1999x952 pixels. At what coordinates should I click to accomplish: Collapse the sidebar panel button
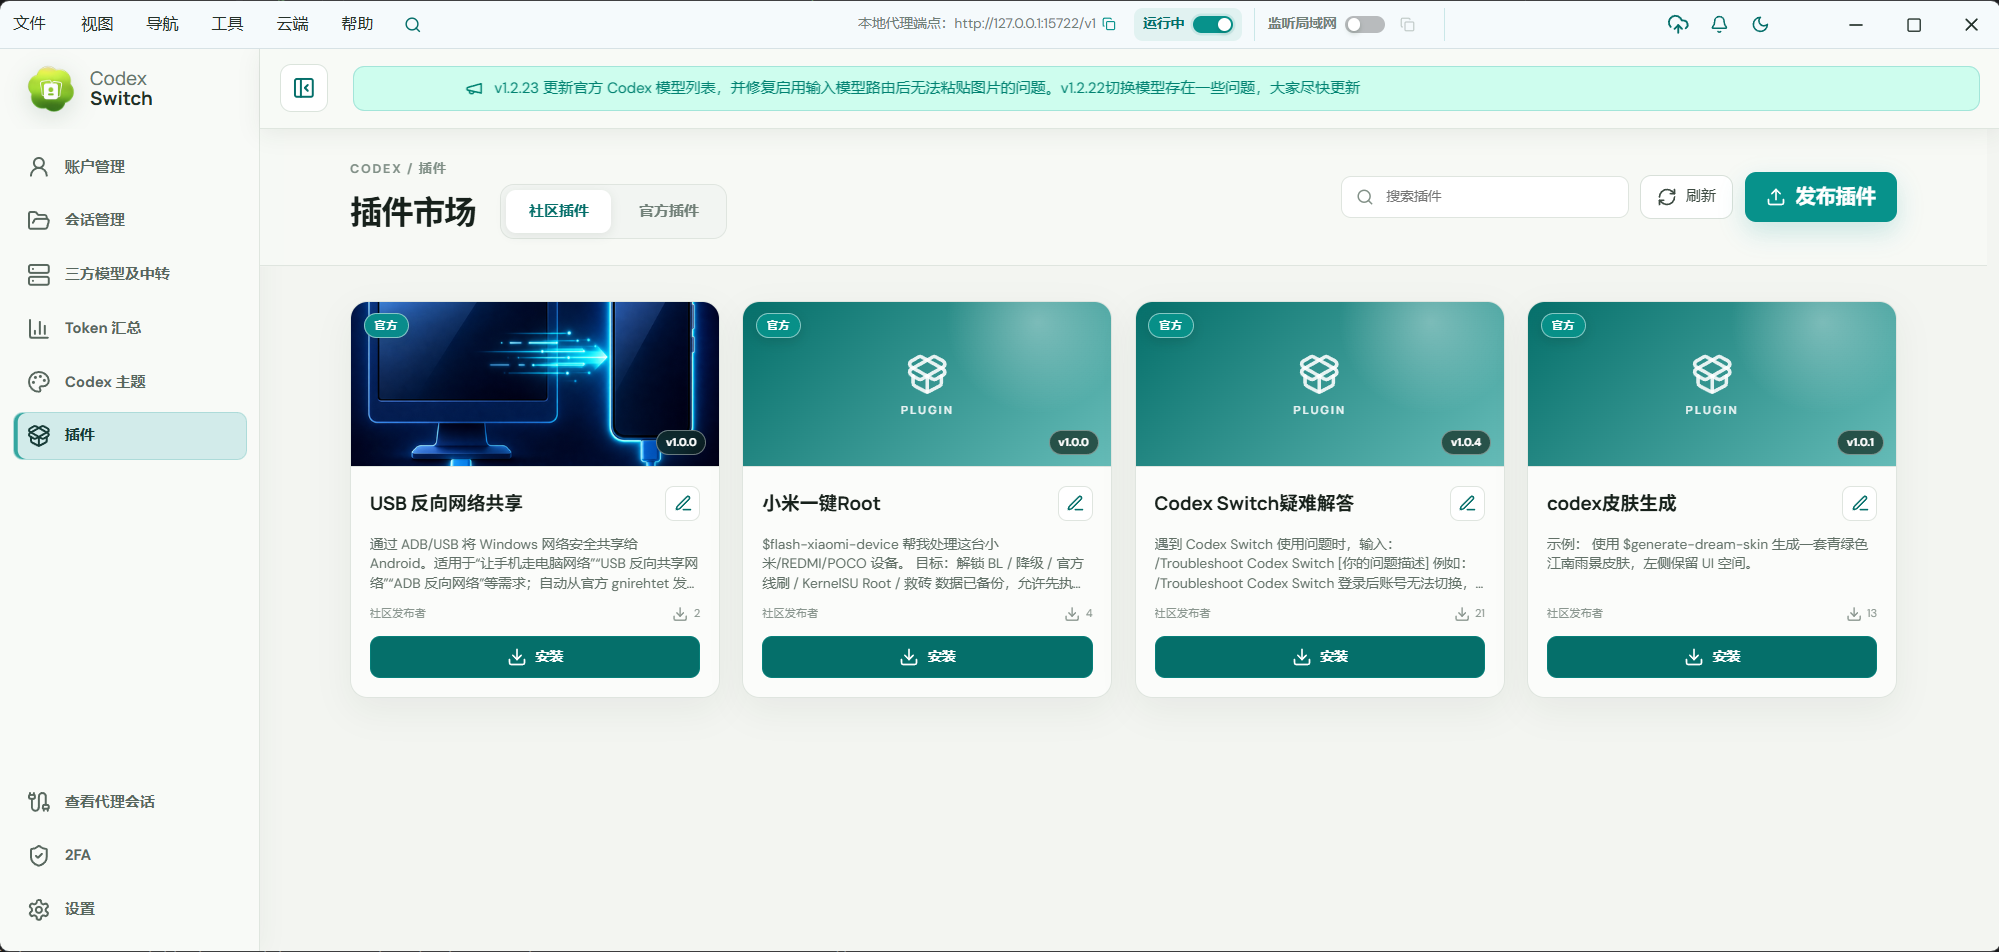point(304,88)
